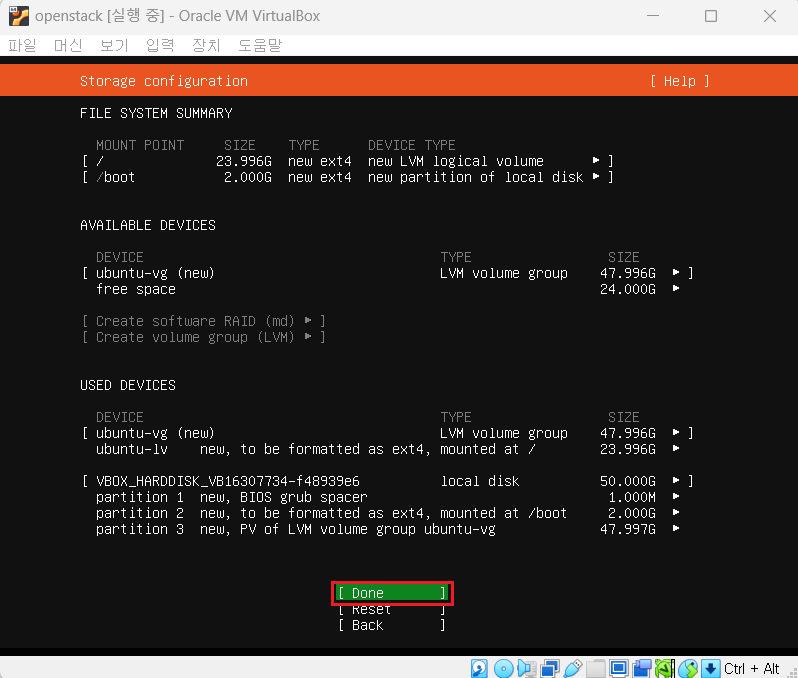
Task: Click the Help button in the header
Action: click(679, 81)
